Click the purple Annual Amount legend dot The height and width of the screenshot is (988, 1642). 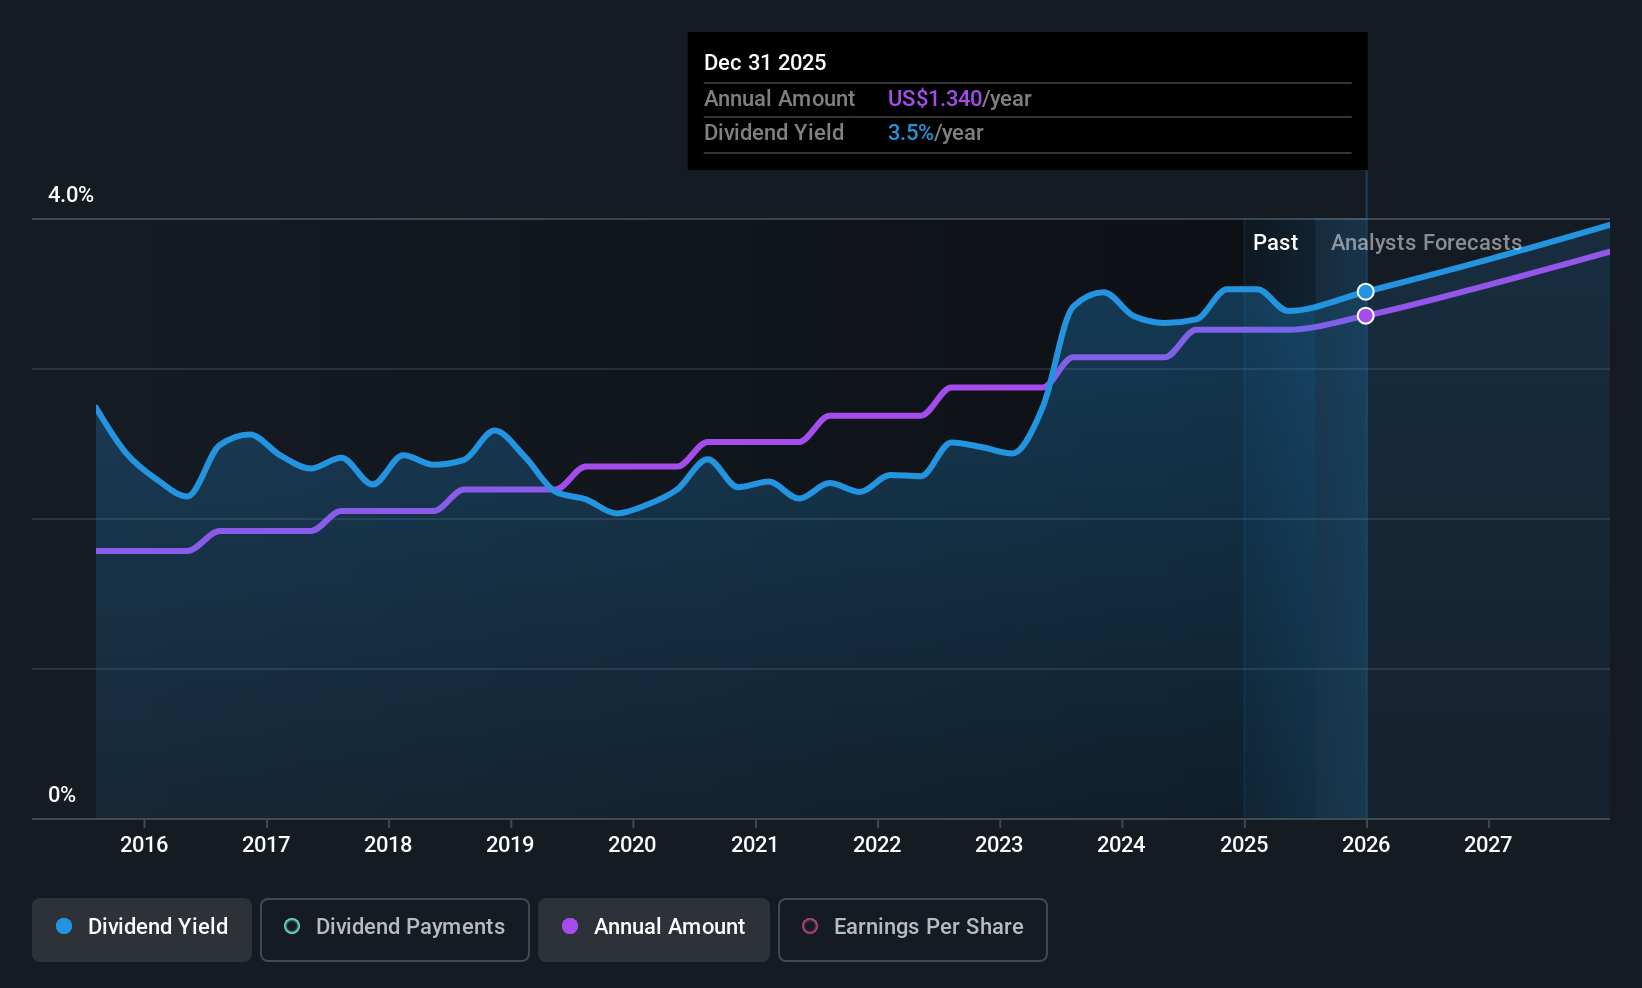(x=570, y=926)
